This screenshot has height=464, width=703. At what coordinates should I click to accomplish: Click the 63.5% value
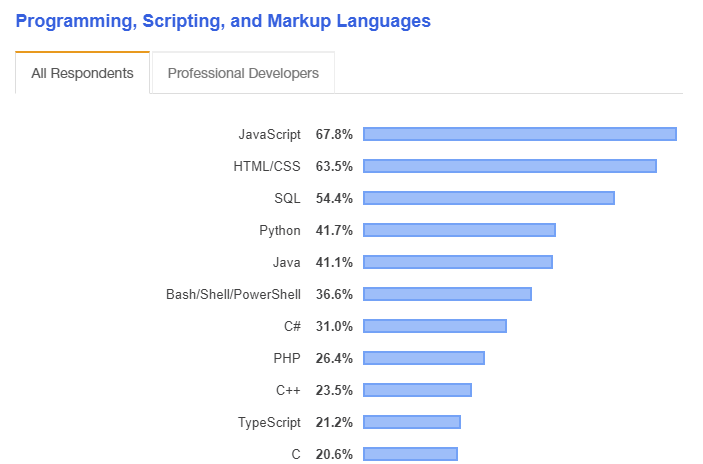click(x=334, y=166)
